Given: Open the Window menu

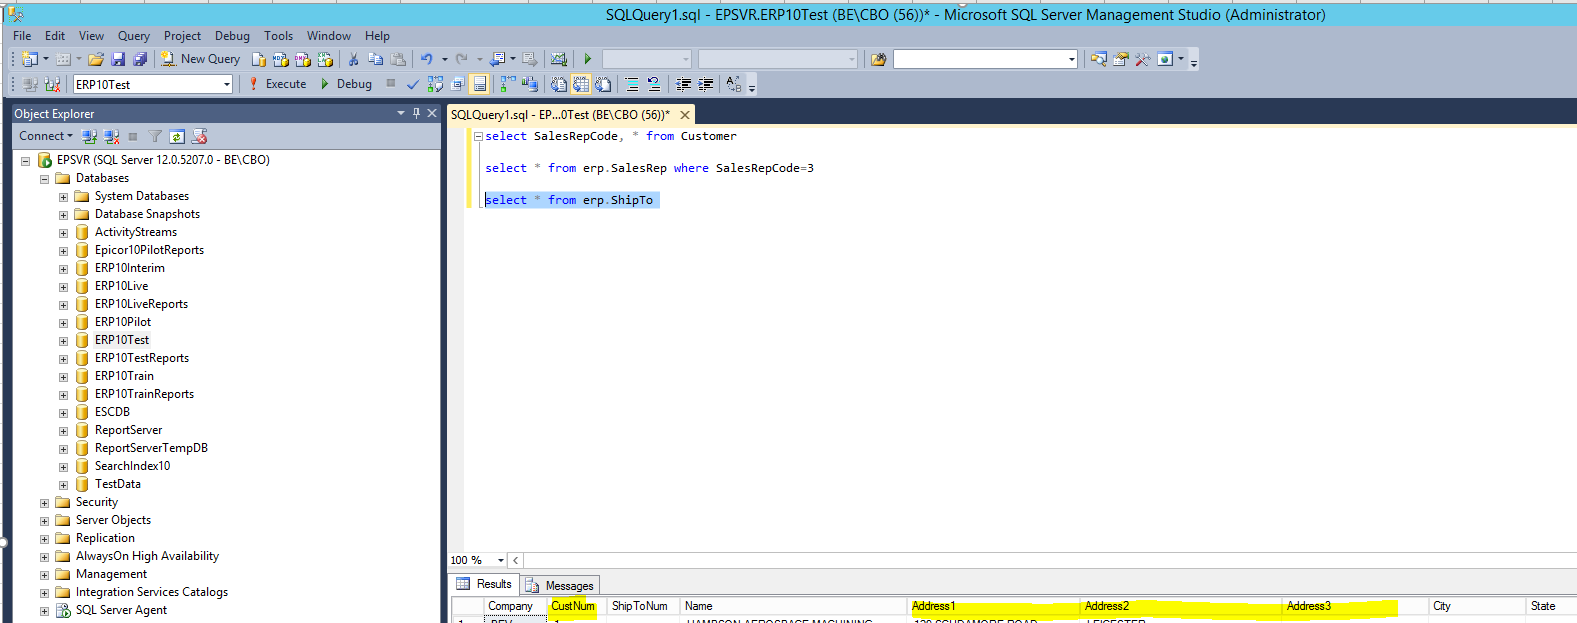Looking at the screenshot, I should click(x=329, y=36).
